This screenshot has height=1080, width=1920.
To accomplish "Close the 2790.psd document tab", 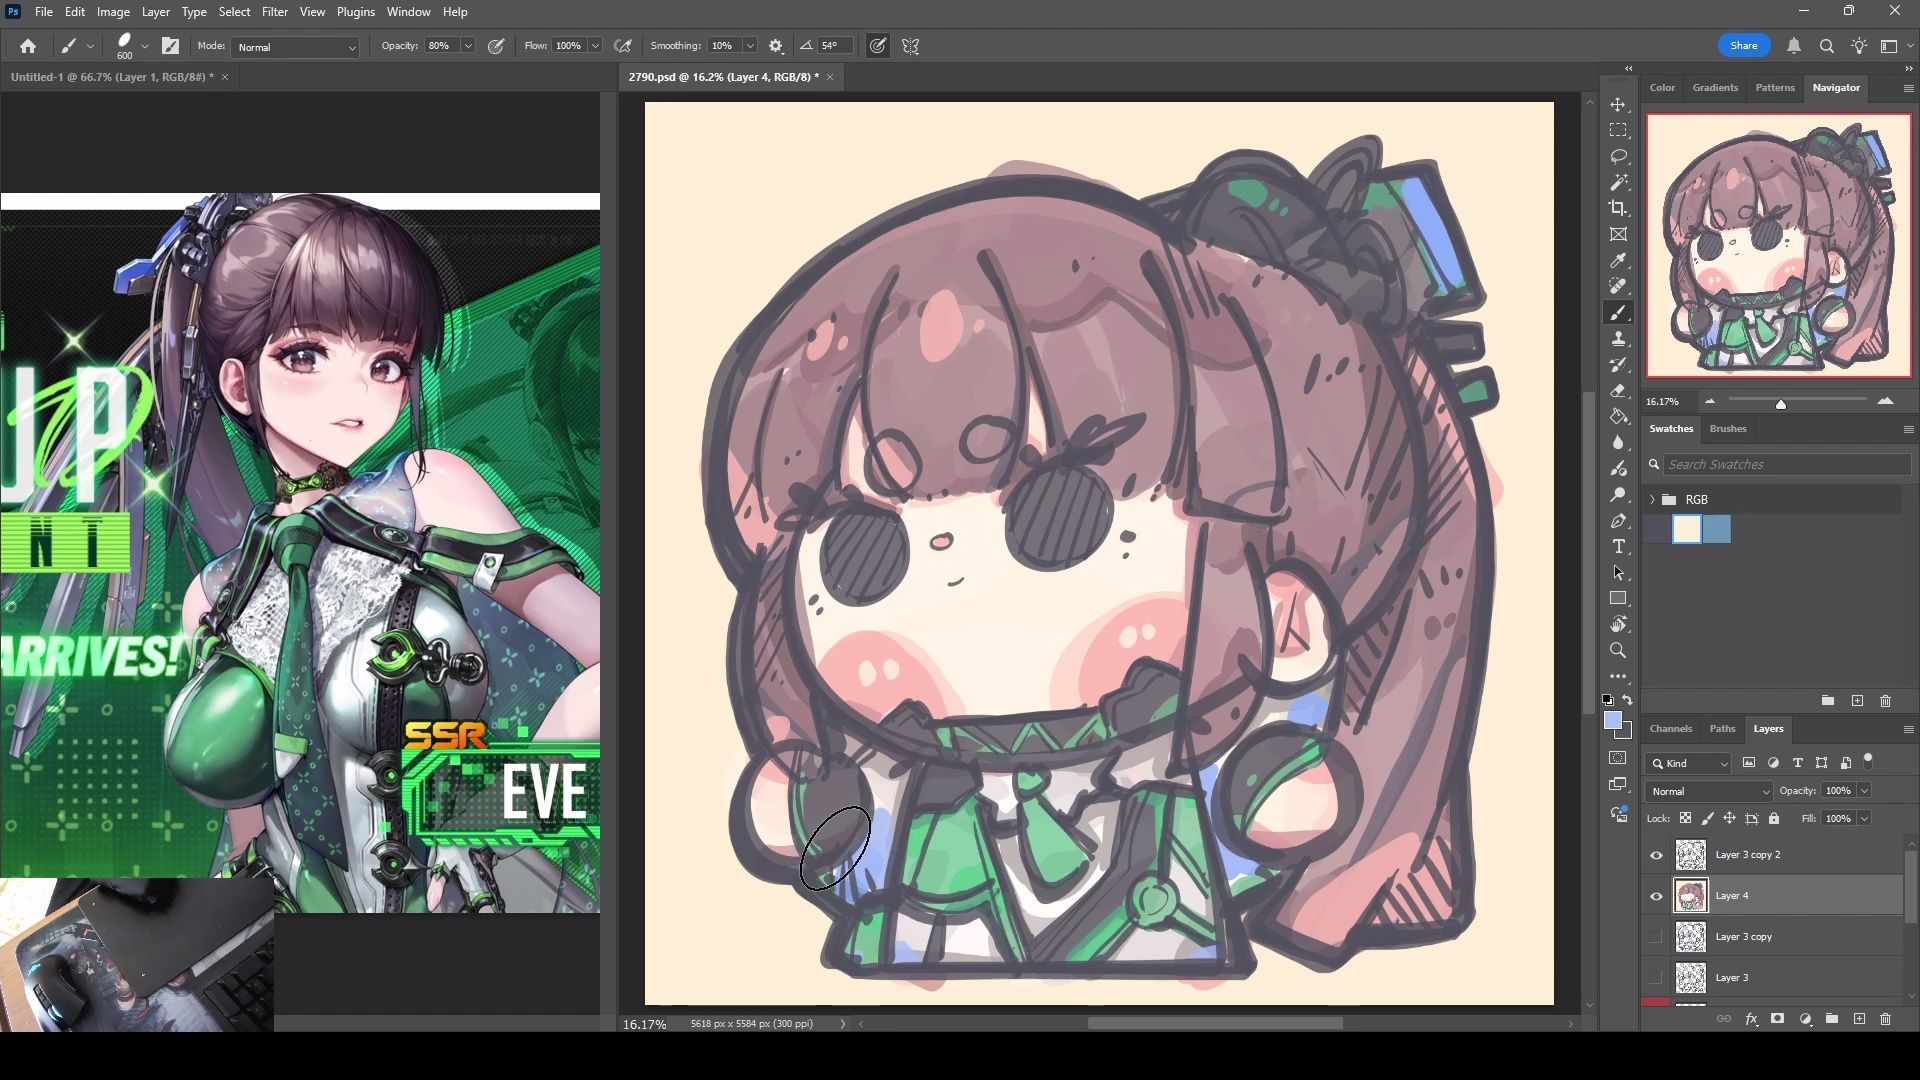I will (829, 77).
